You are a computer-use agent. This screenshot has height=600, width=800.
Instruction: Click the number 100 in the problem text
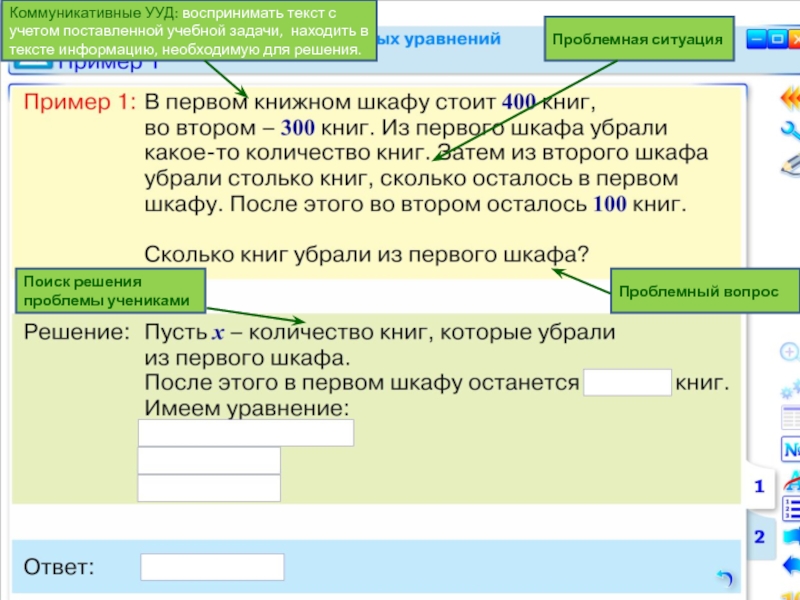coord(610,204)
